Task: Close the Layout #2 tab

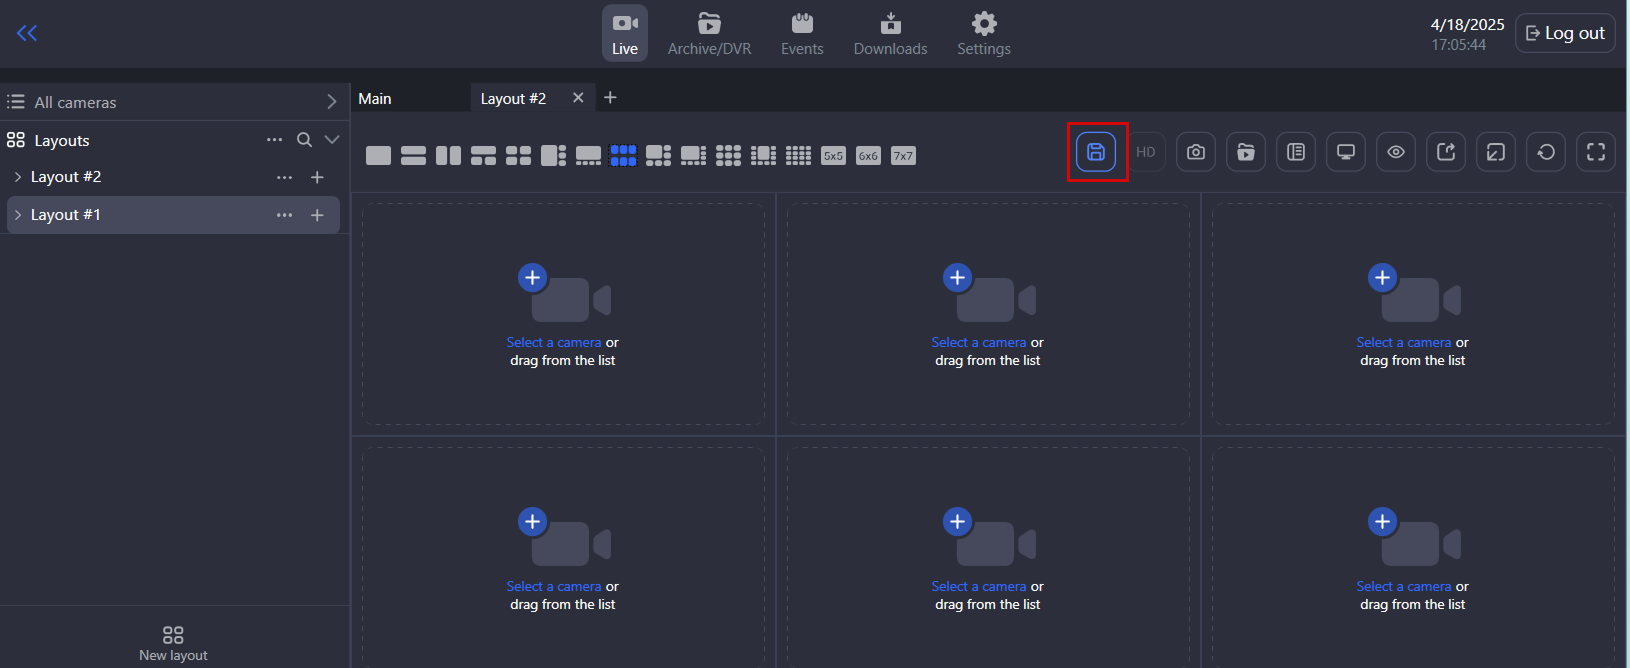Action: (x=578, y=97)
